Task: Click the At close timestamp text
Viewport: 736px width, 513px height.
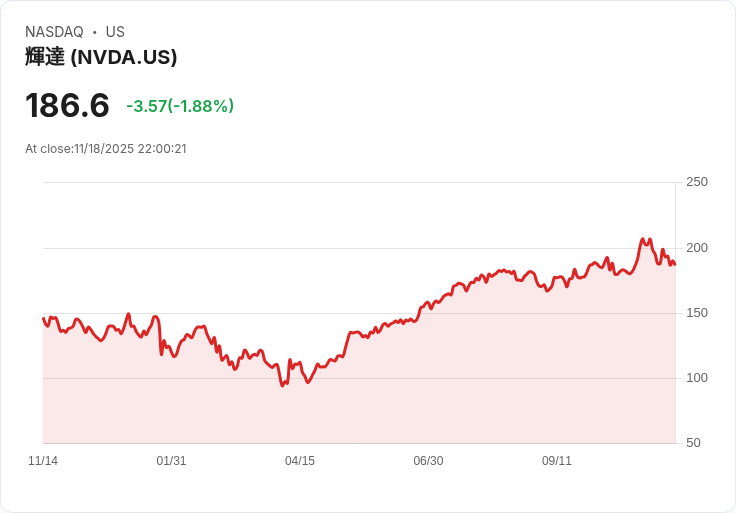Action: pos(106,149)
